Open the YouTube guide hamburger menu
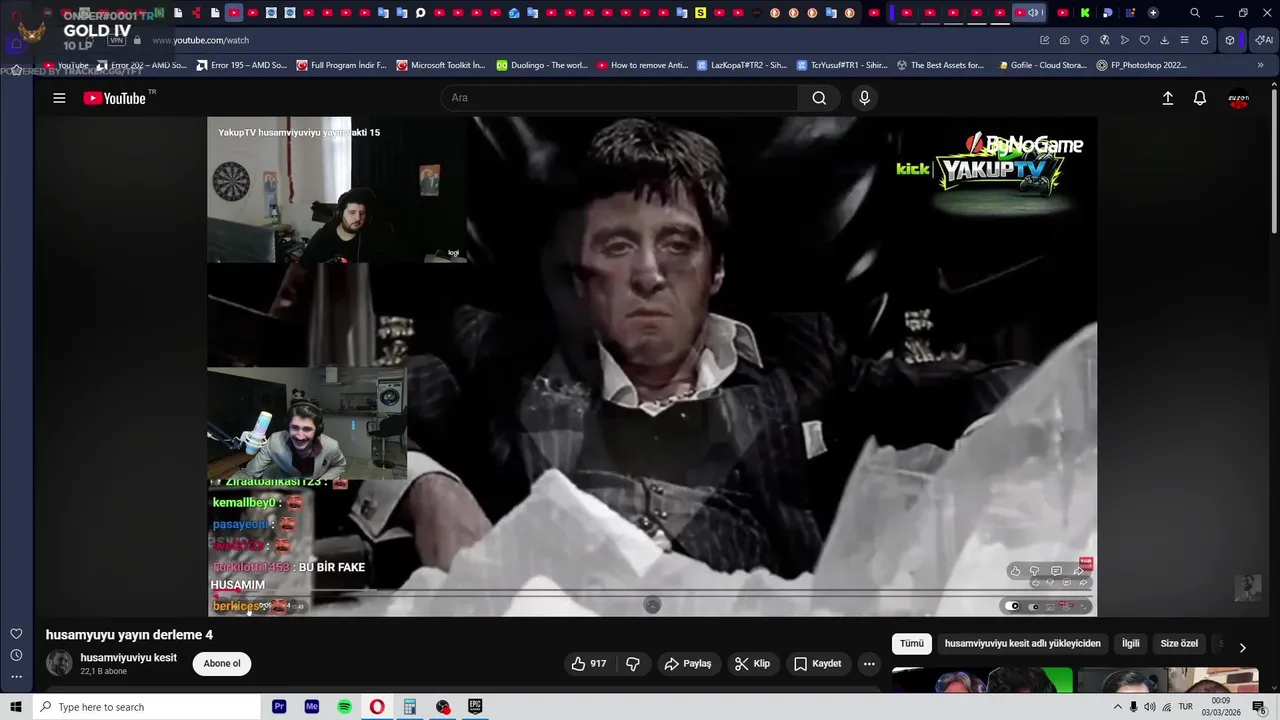The height and width of the screenshot is (720, 1280). coord(59,98)
